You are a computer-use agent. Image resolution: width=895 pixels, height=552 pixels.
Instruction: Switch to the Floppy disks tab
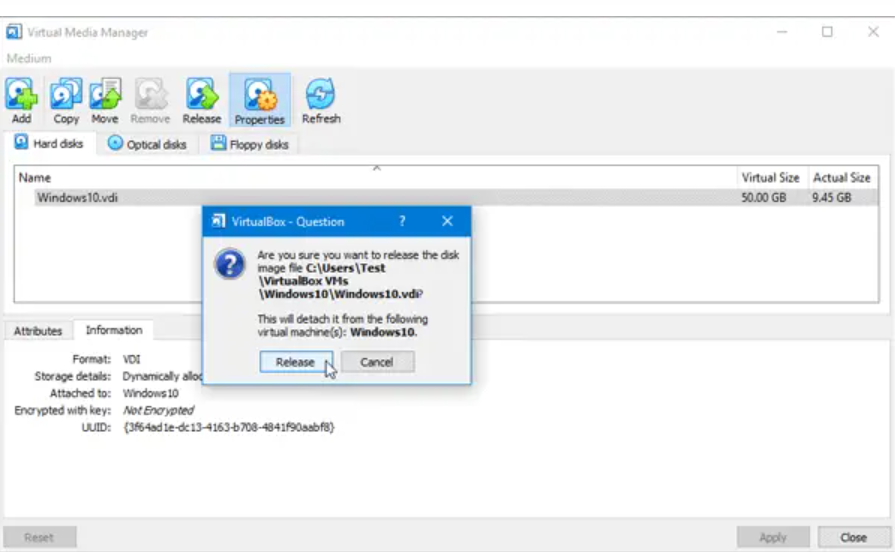click(249, 144)
